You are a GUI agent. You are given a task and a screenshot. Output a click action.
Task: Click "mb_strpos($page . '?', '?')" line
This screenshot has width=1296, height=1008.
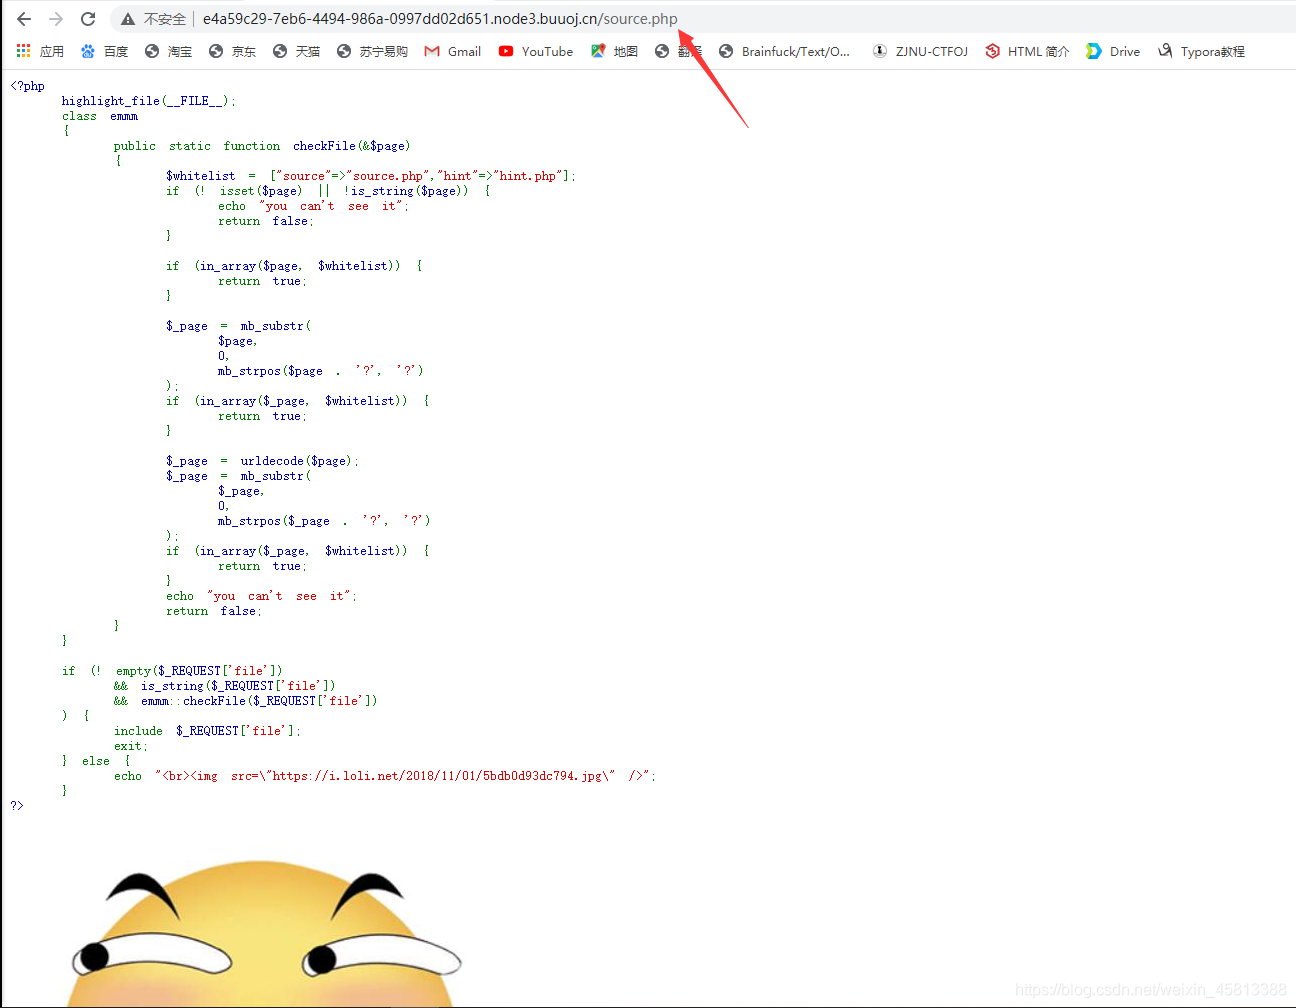tap(321, 371)
